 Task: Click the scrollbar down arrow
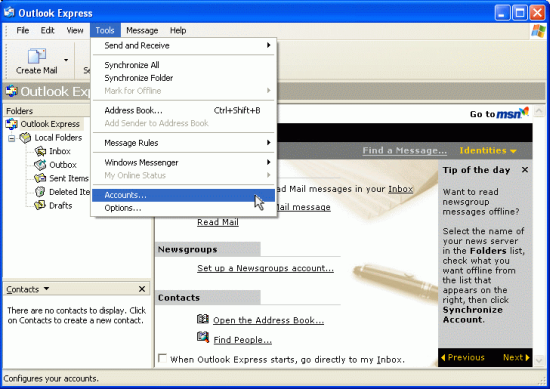[x=539, y=361]
